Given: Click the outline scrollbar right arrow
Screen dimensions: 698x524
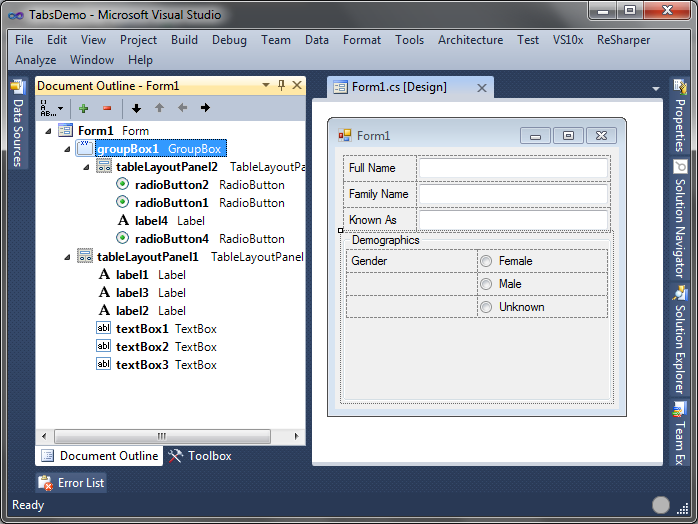Looking at the screenshot, I should pos(296,436).
